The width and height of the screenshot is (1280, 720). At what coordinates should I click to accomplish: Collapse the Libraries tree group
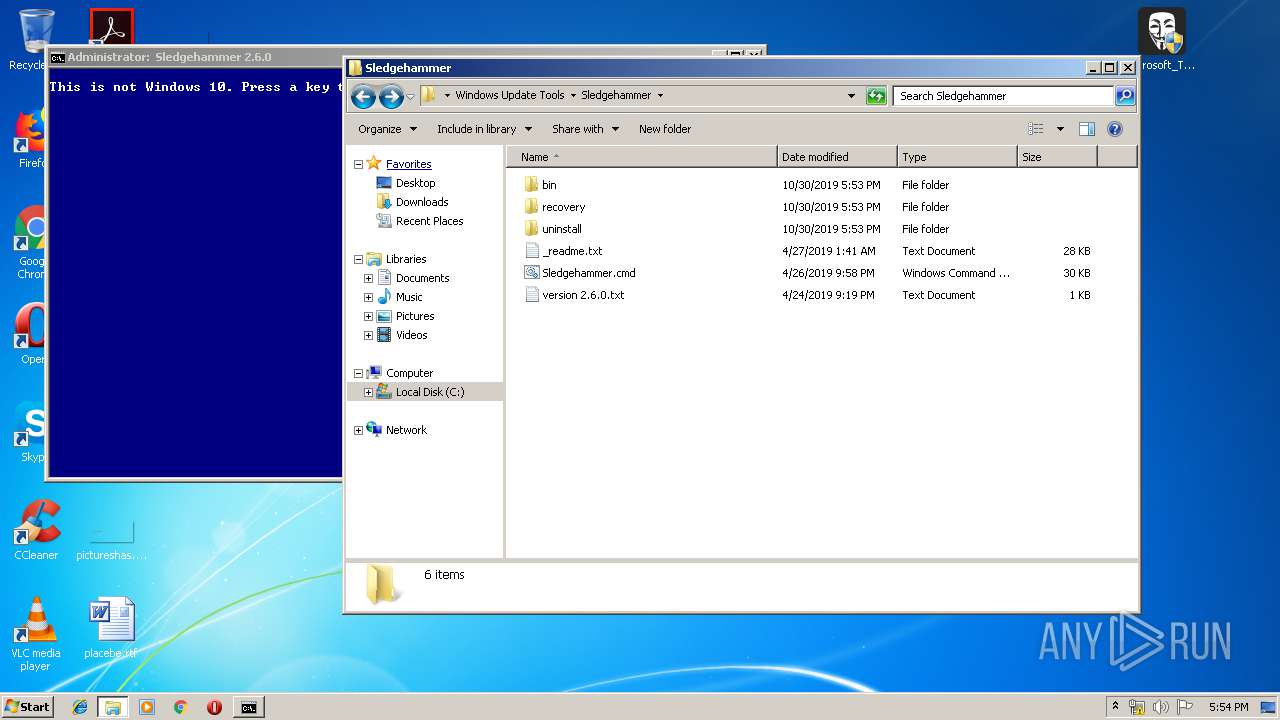tap(358, 259)
